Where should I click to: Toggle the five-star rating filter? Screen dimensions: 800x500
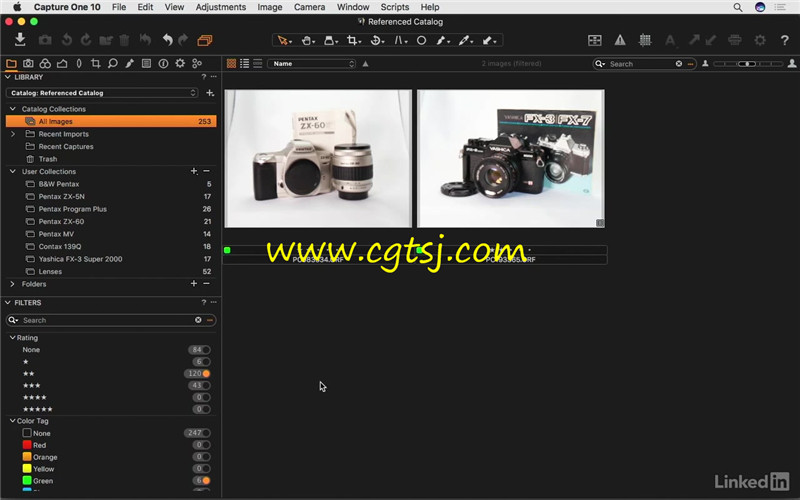(206, 409)
